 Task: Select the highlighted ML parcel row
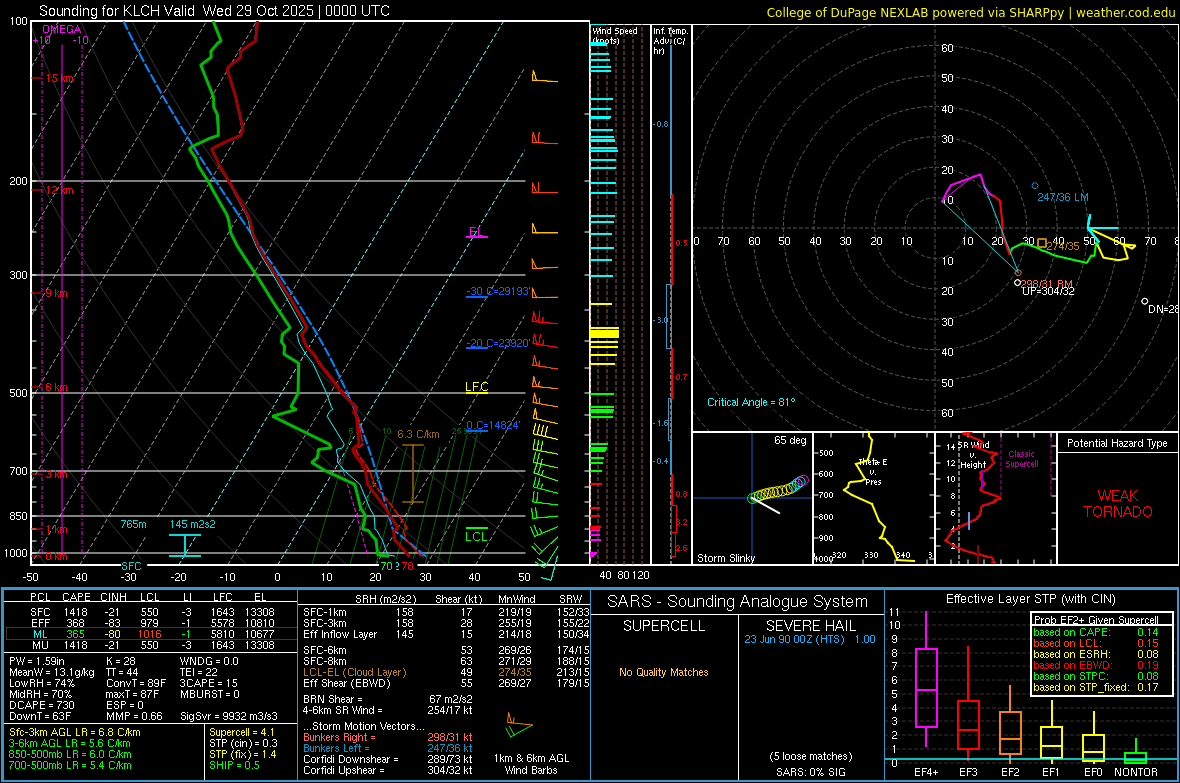click(x=150, y=634)
